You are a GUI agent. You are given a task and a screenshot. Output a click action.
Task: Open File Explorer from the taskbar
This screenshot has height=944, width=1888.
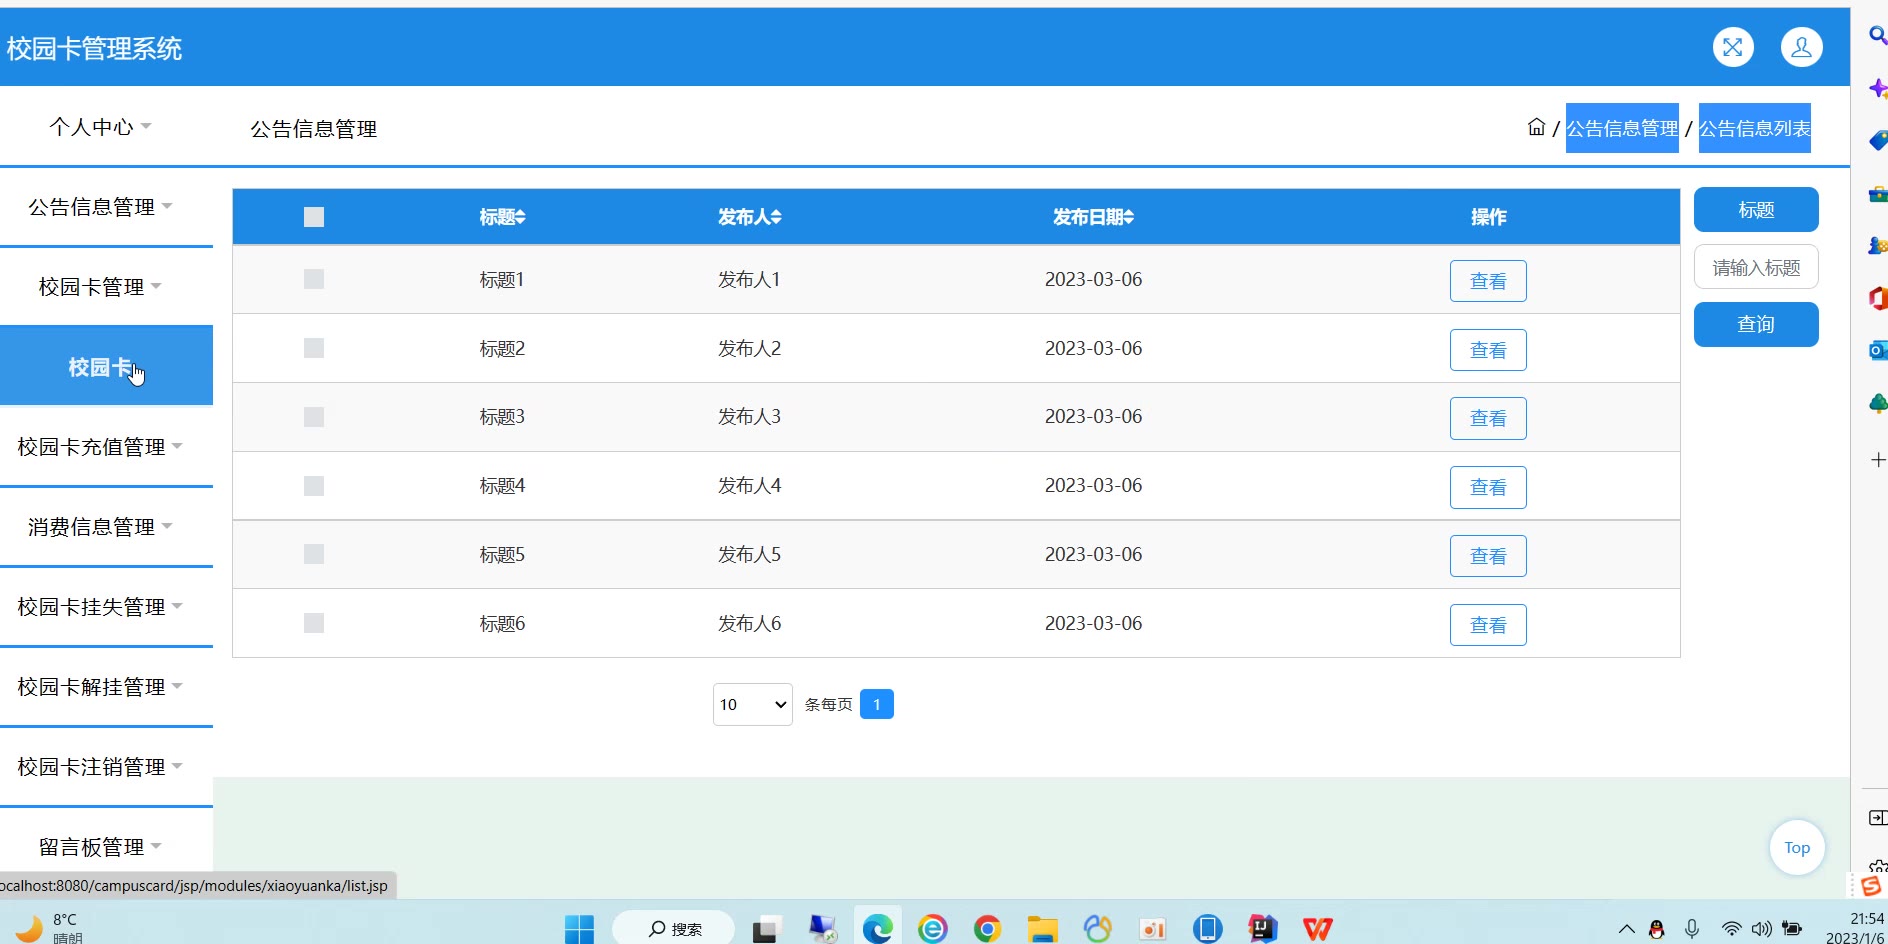click(1042, 929)
